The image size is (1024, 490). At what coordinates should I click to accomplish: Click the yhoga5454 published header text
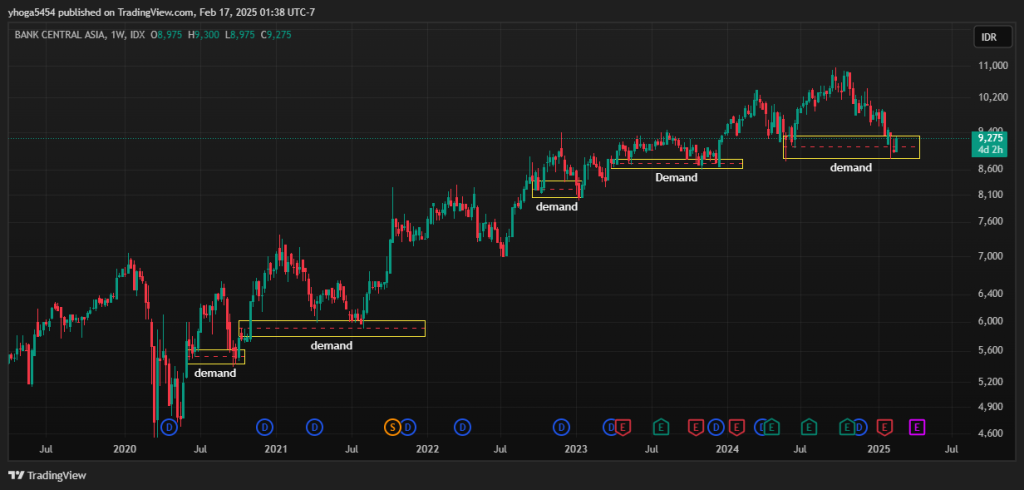click(x=162, y=12)
